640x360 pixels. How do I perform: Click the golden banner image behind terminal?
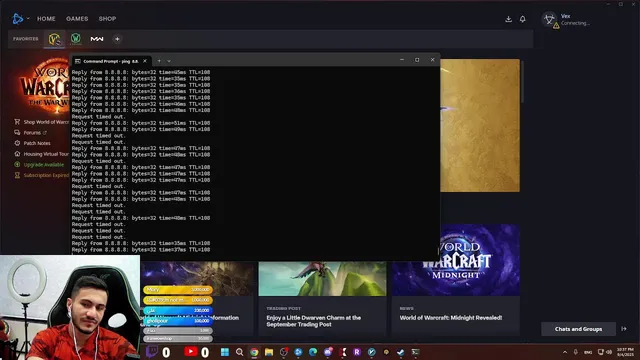480,125
